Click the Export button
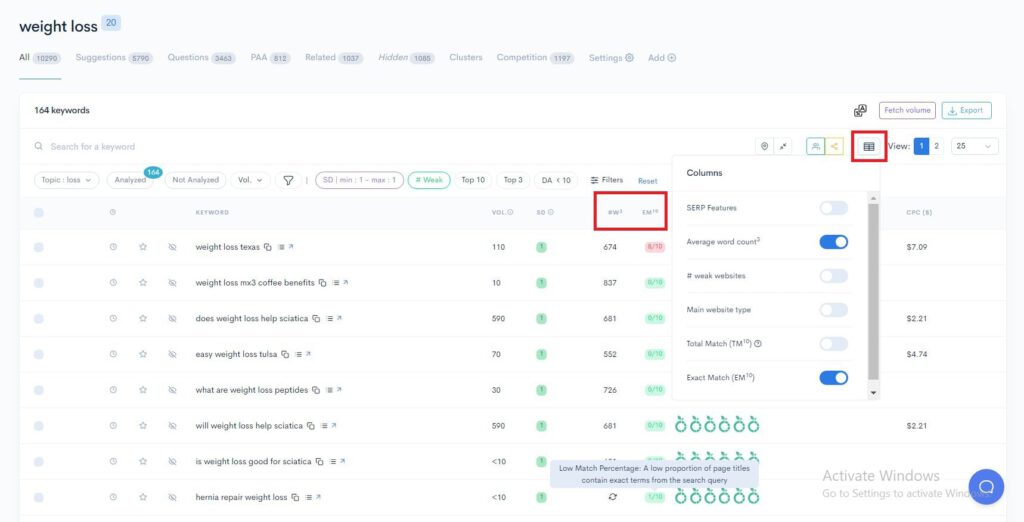Viewport: 1024px width, 522px height. tap(967, 110)
